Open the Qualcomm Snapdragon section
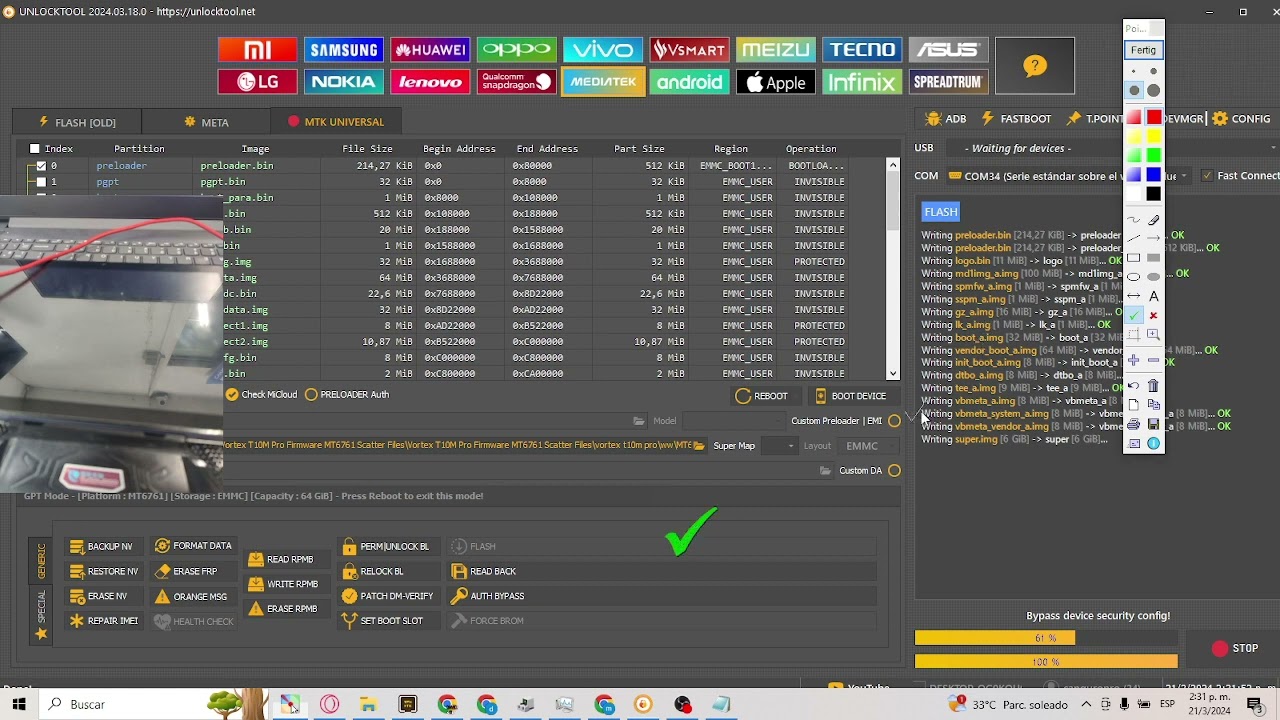The width and height of the screenshot is (1280, 720). point(516,82)
